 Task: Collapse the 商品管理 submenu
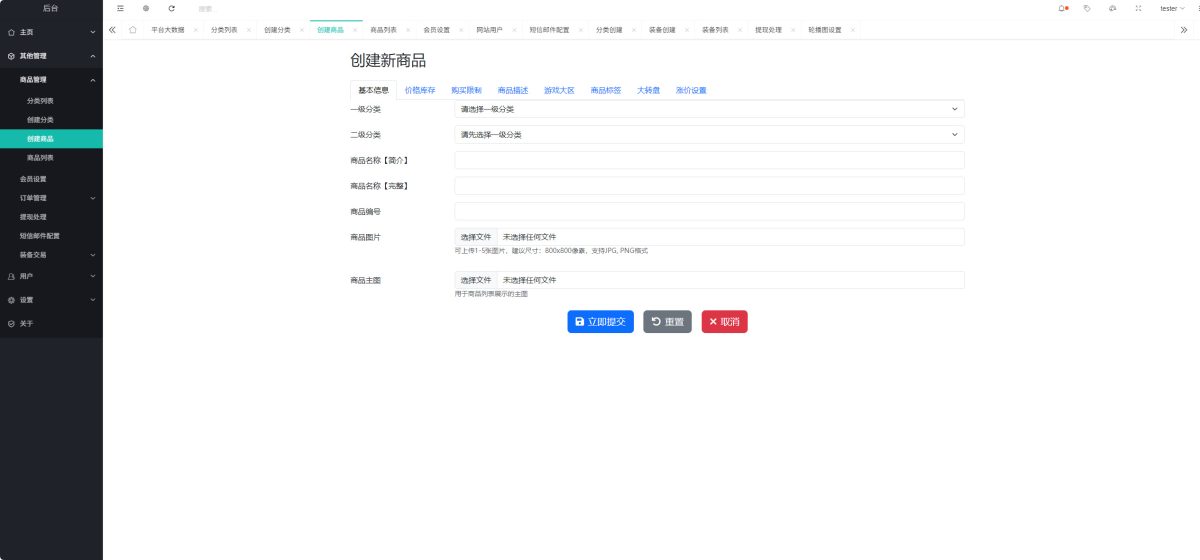click(51, 79)
